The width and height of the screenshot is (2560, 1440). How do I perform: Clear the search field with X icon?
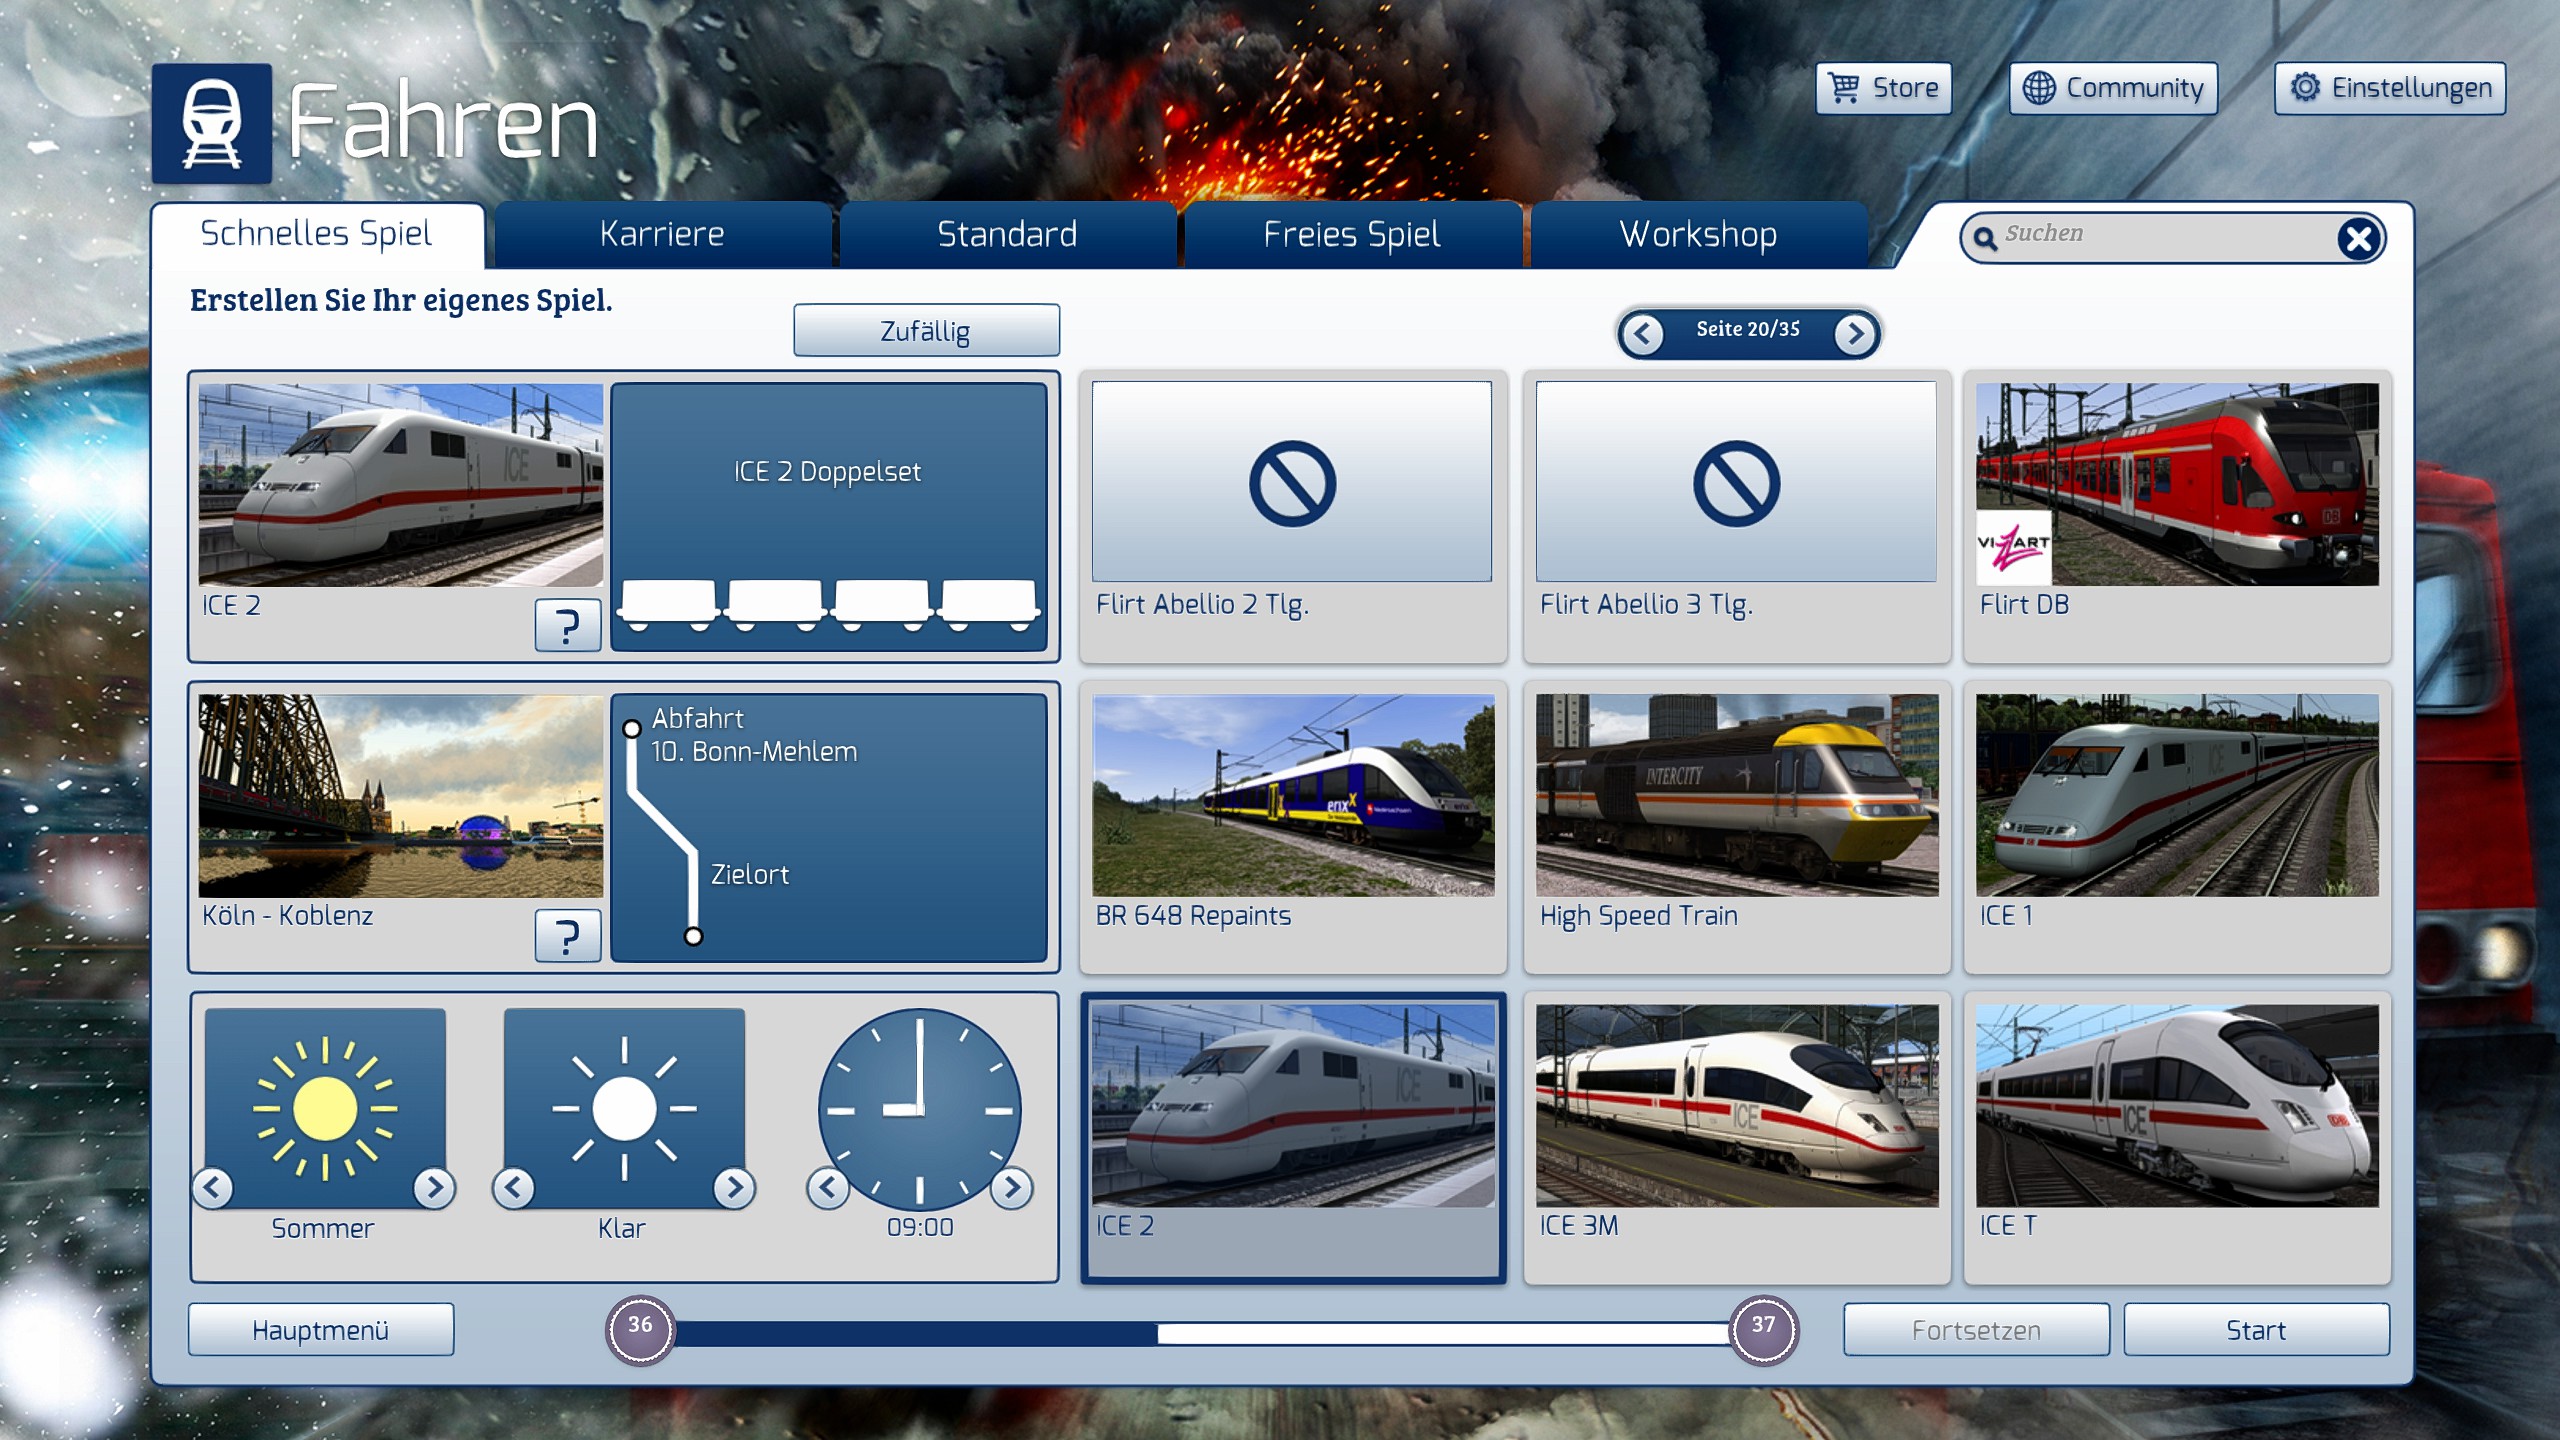tap(2358, 238)
